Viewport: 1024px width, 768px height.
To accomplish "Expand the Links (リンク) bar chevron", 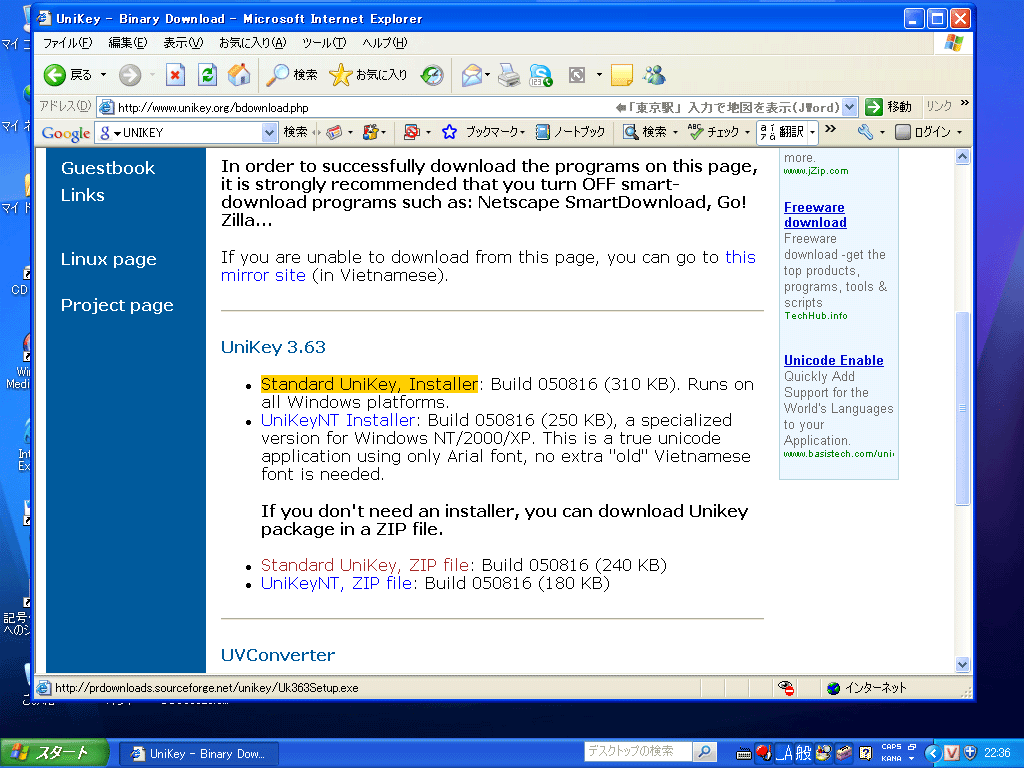I will coord(965,103).
